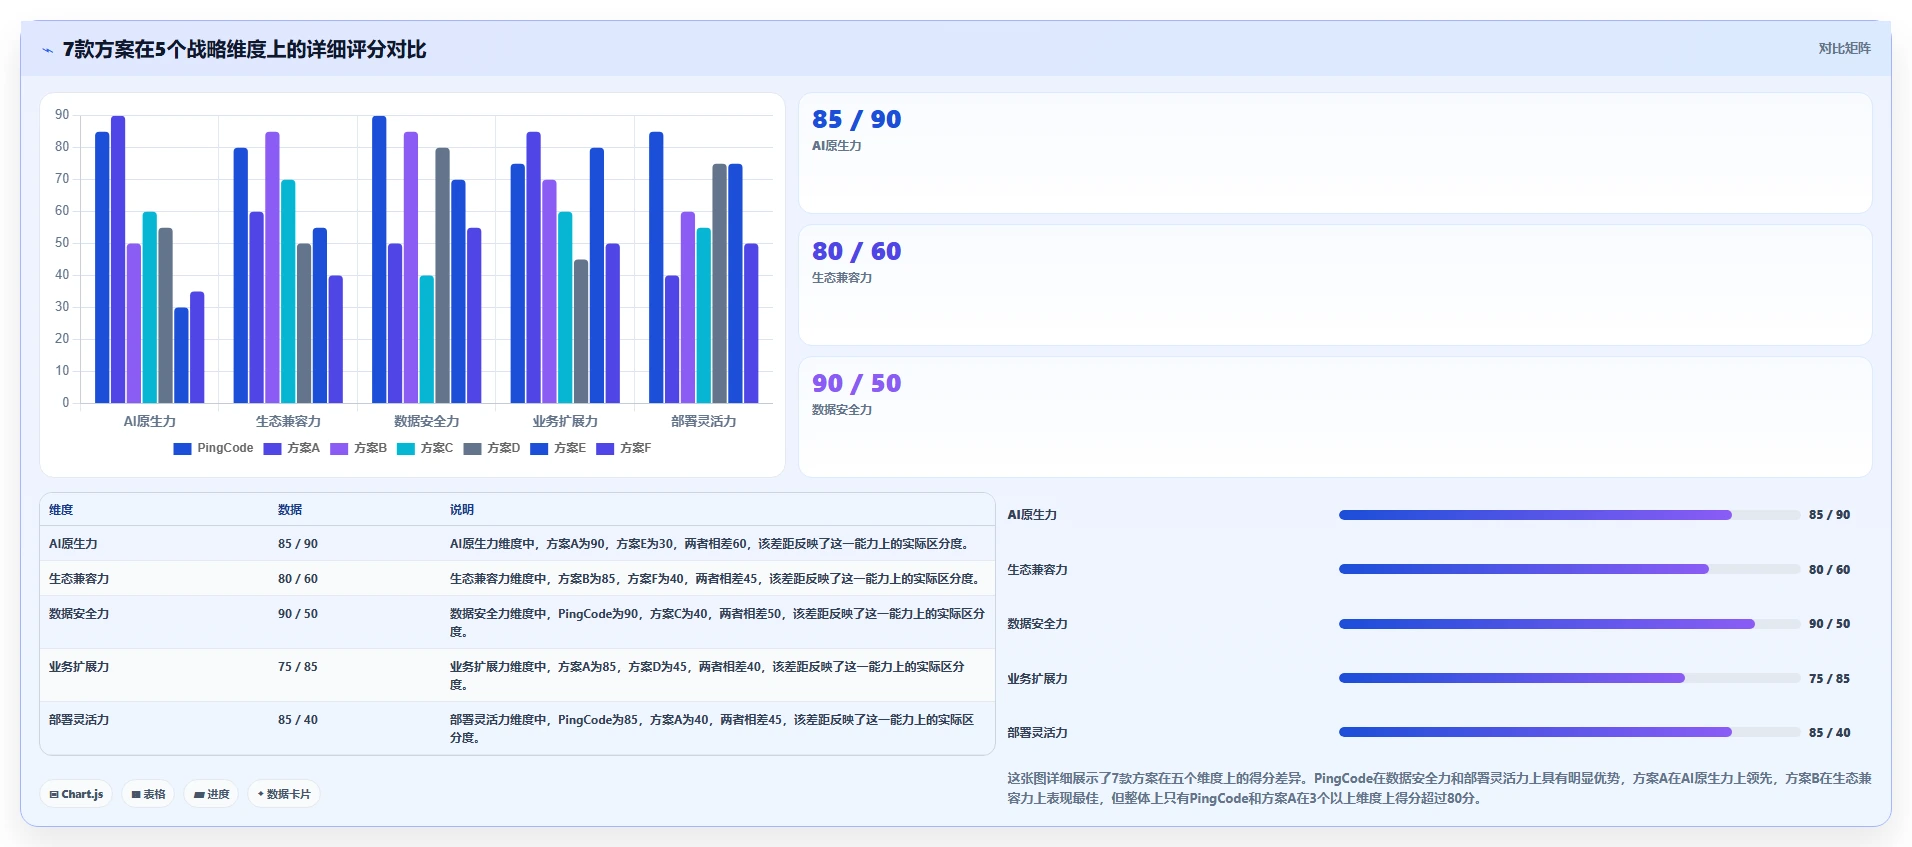Click the 表格 chip
1912x847 pixels.
click(148, 794)
